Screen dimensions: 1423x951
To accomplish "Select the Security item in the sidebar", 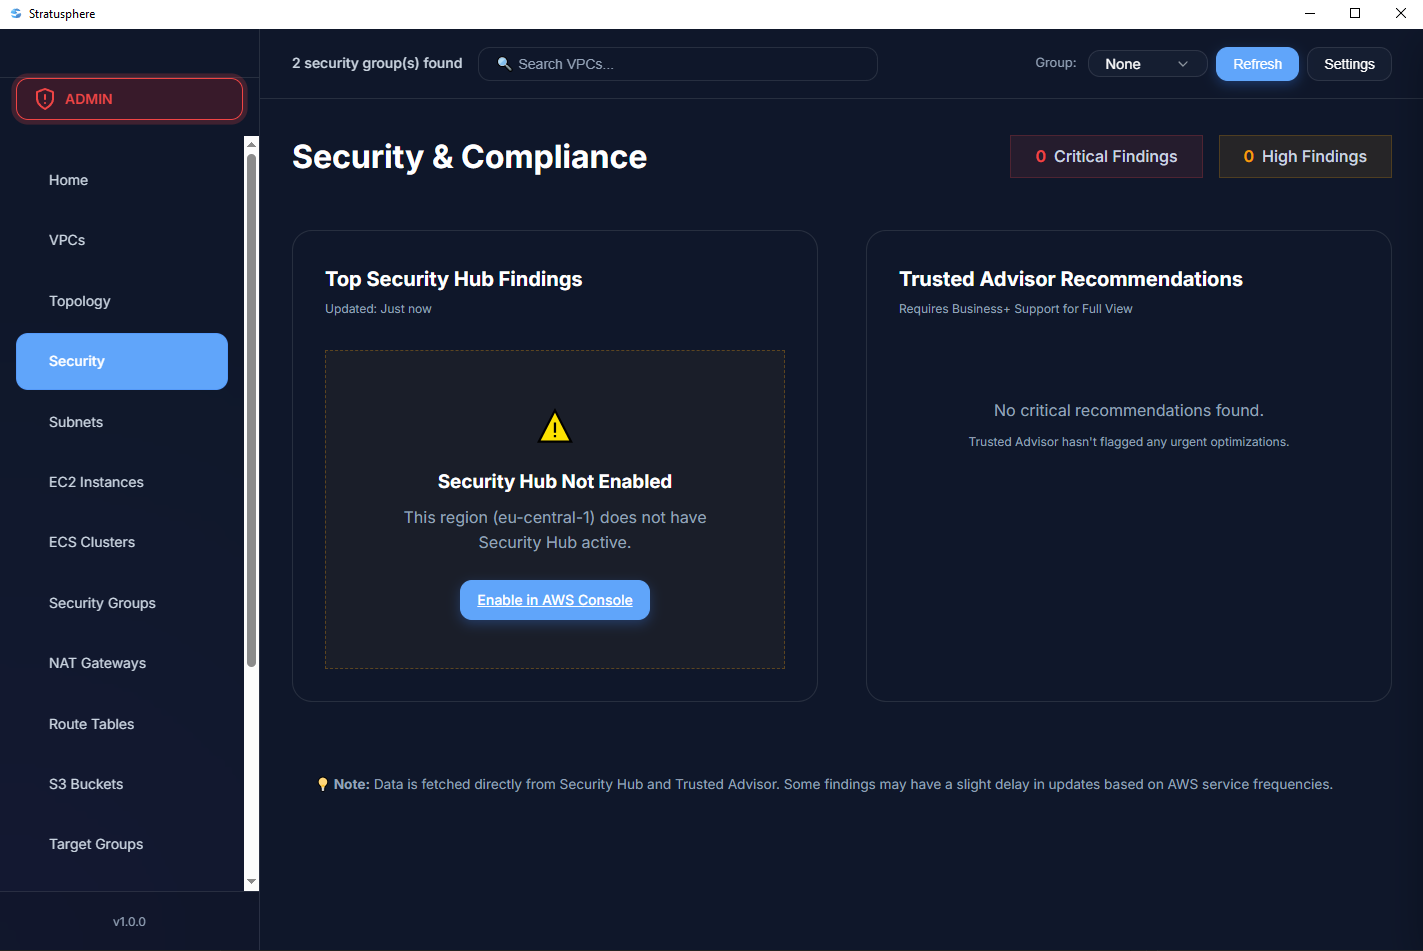I will [x=77, y=361].
